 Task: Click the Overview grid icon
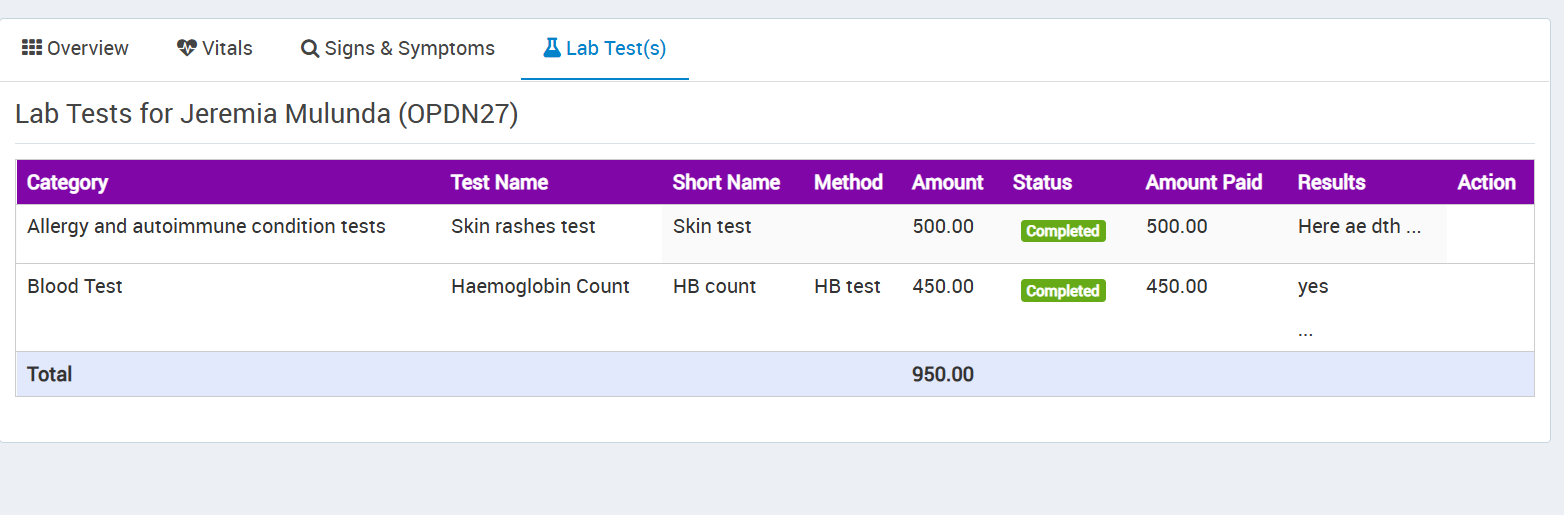[x=31, y=48]
